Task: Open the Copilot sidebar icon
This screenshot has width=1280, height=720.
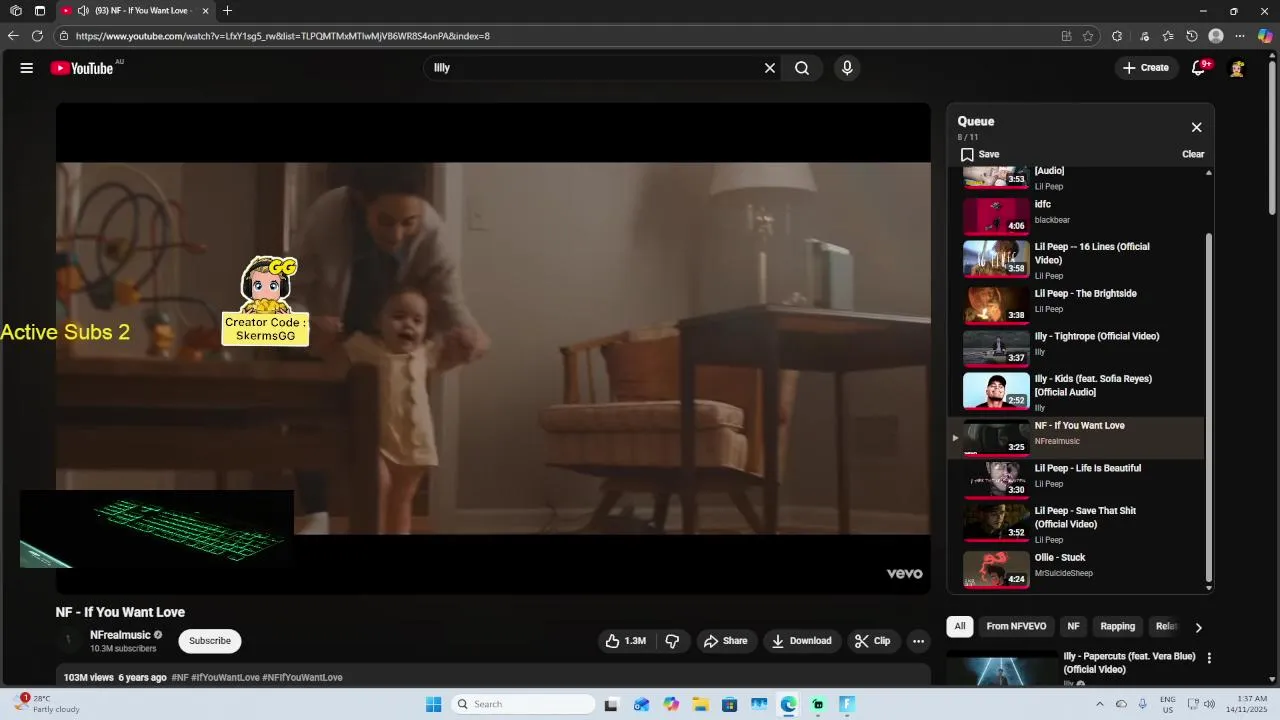Action: point(1265,36)
